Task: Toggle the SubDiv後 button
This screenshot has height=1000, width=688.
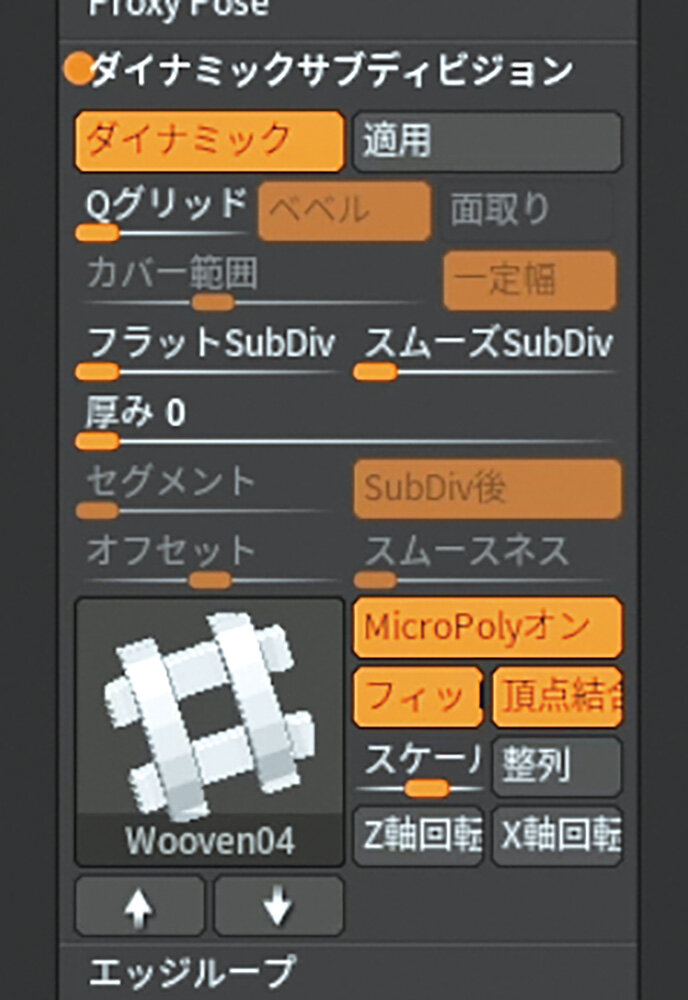Action: [x=487, y=489]
